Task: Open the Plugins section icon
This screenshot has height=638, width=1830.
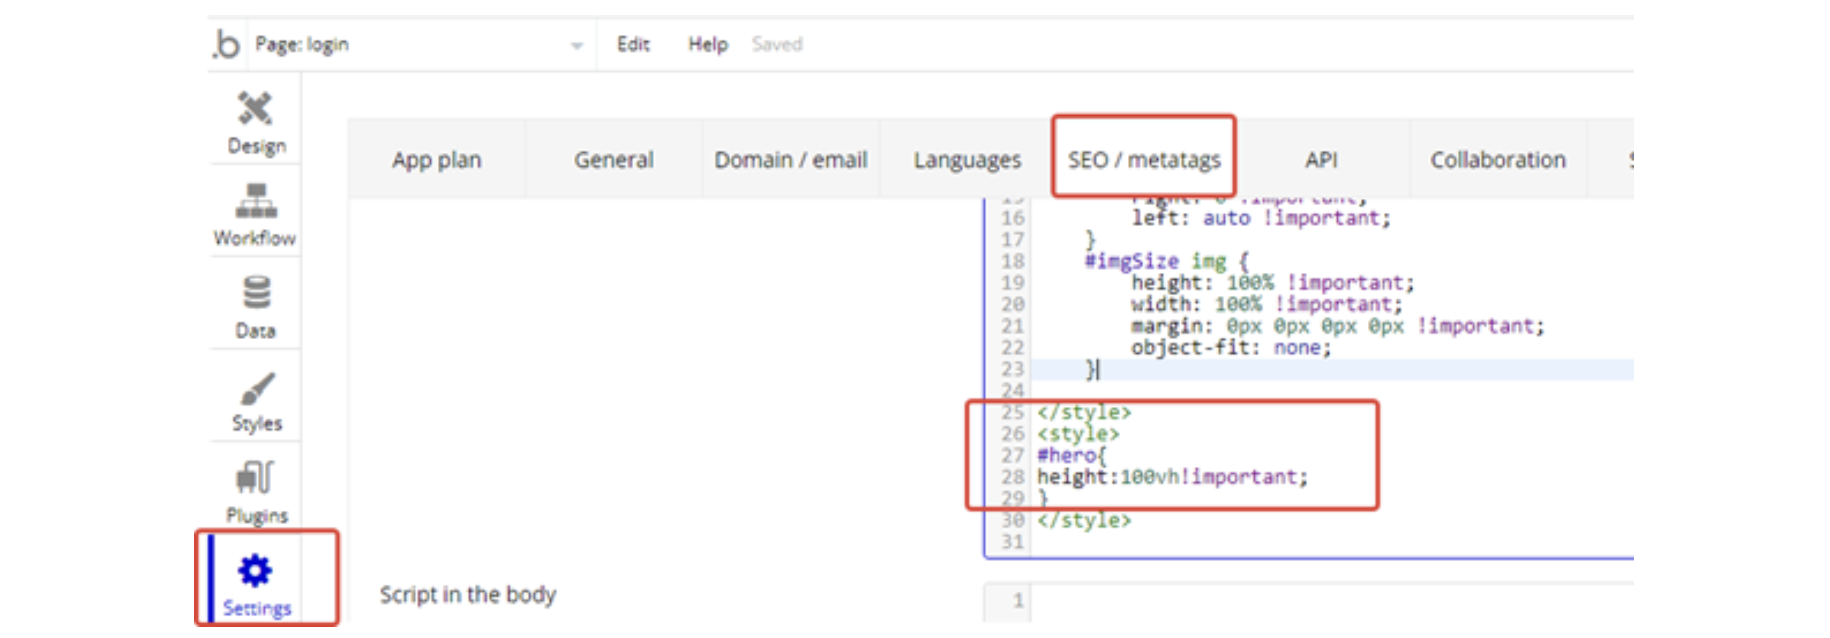Action: (x=256, y=490)
